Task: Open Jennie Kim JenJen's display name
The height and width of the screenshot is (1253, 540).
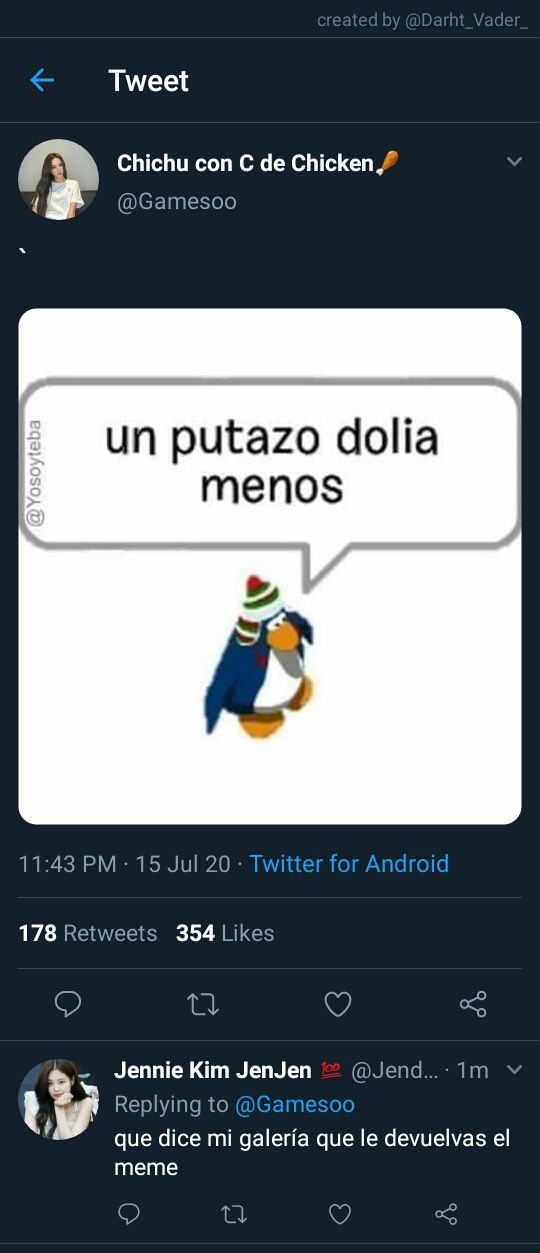Action: tap(213, 1070)
